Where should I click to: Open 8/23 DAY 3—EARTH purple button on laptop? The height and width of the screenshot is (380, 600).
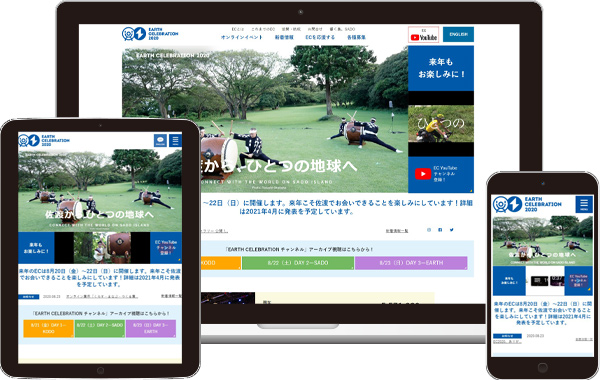(411, 263)
